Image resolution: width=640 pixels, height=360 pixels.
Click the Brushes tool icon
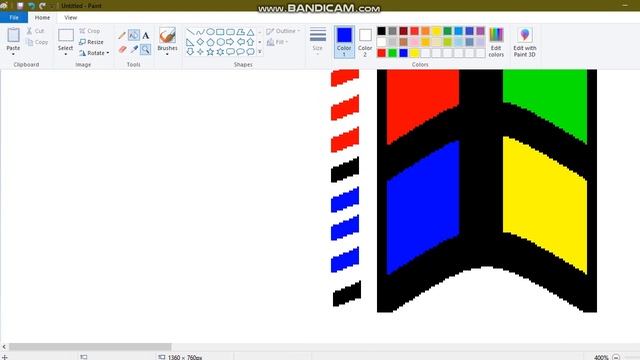coord(167,36)
